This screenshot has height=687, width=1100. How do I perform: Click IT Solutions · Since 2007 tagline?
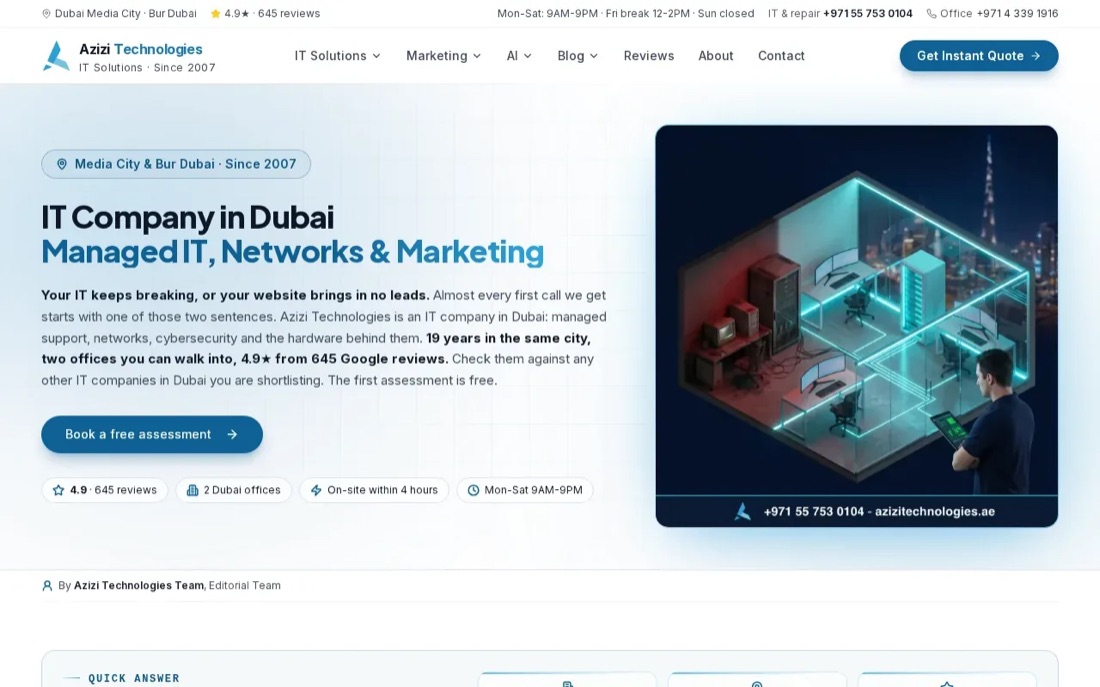coord(147,67)
